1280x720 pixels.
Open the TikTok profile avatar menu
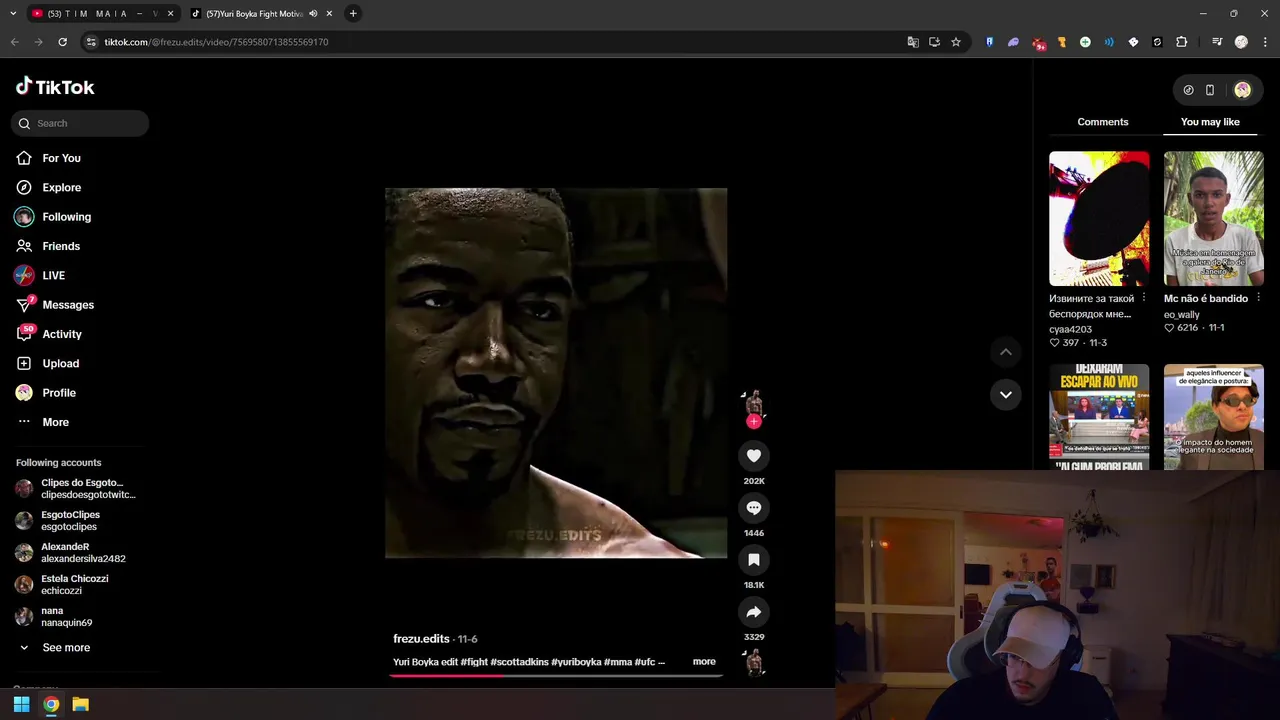click(x=1242, y=90)
